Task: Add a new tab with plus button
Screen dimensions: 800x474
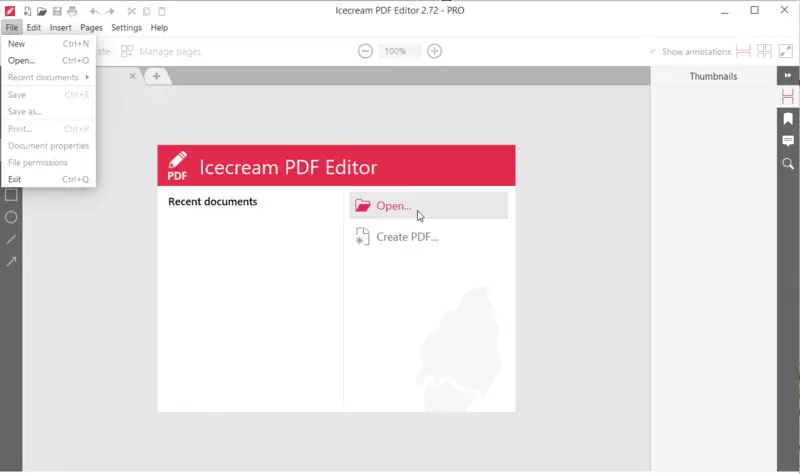Action: point(157,76)
